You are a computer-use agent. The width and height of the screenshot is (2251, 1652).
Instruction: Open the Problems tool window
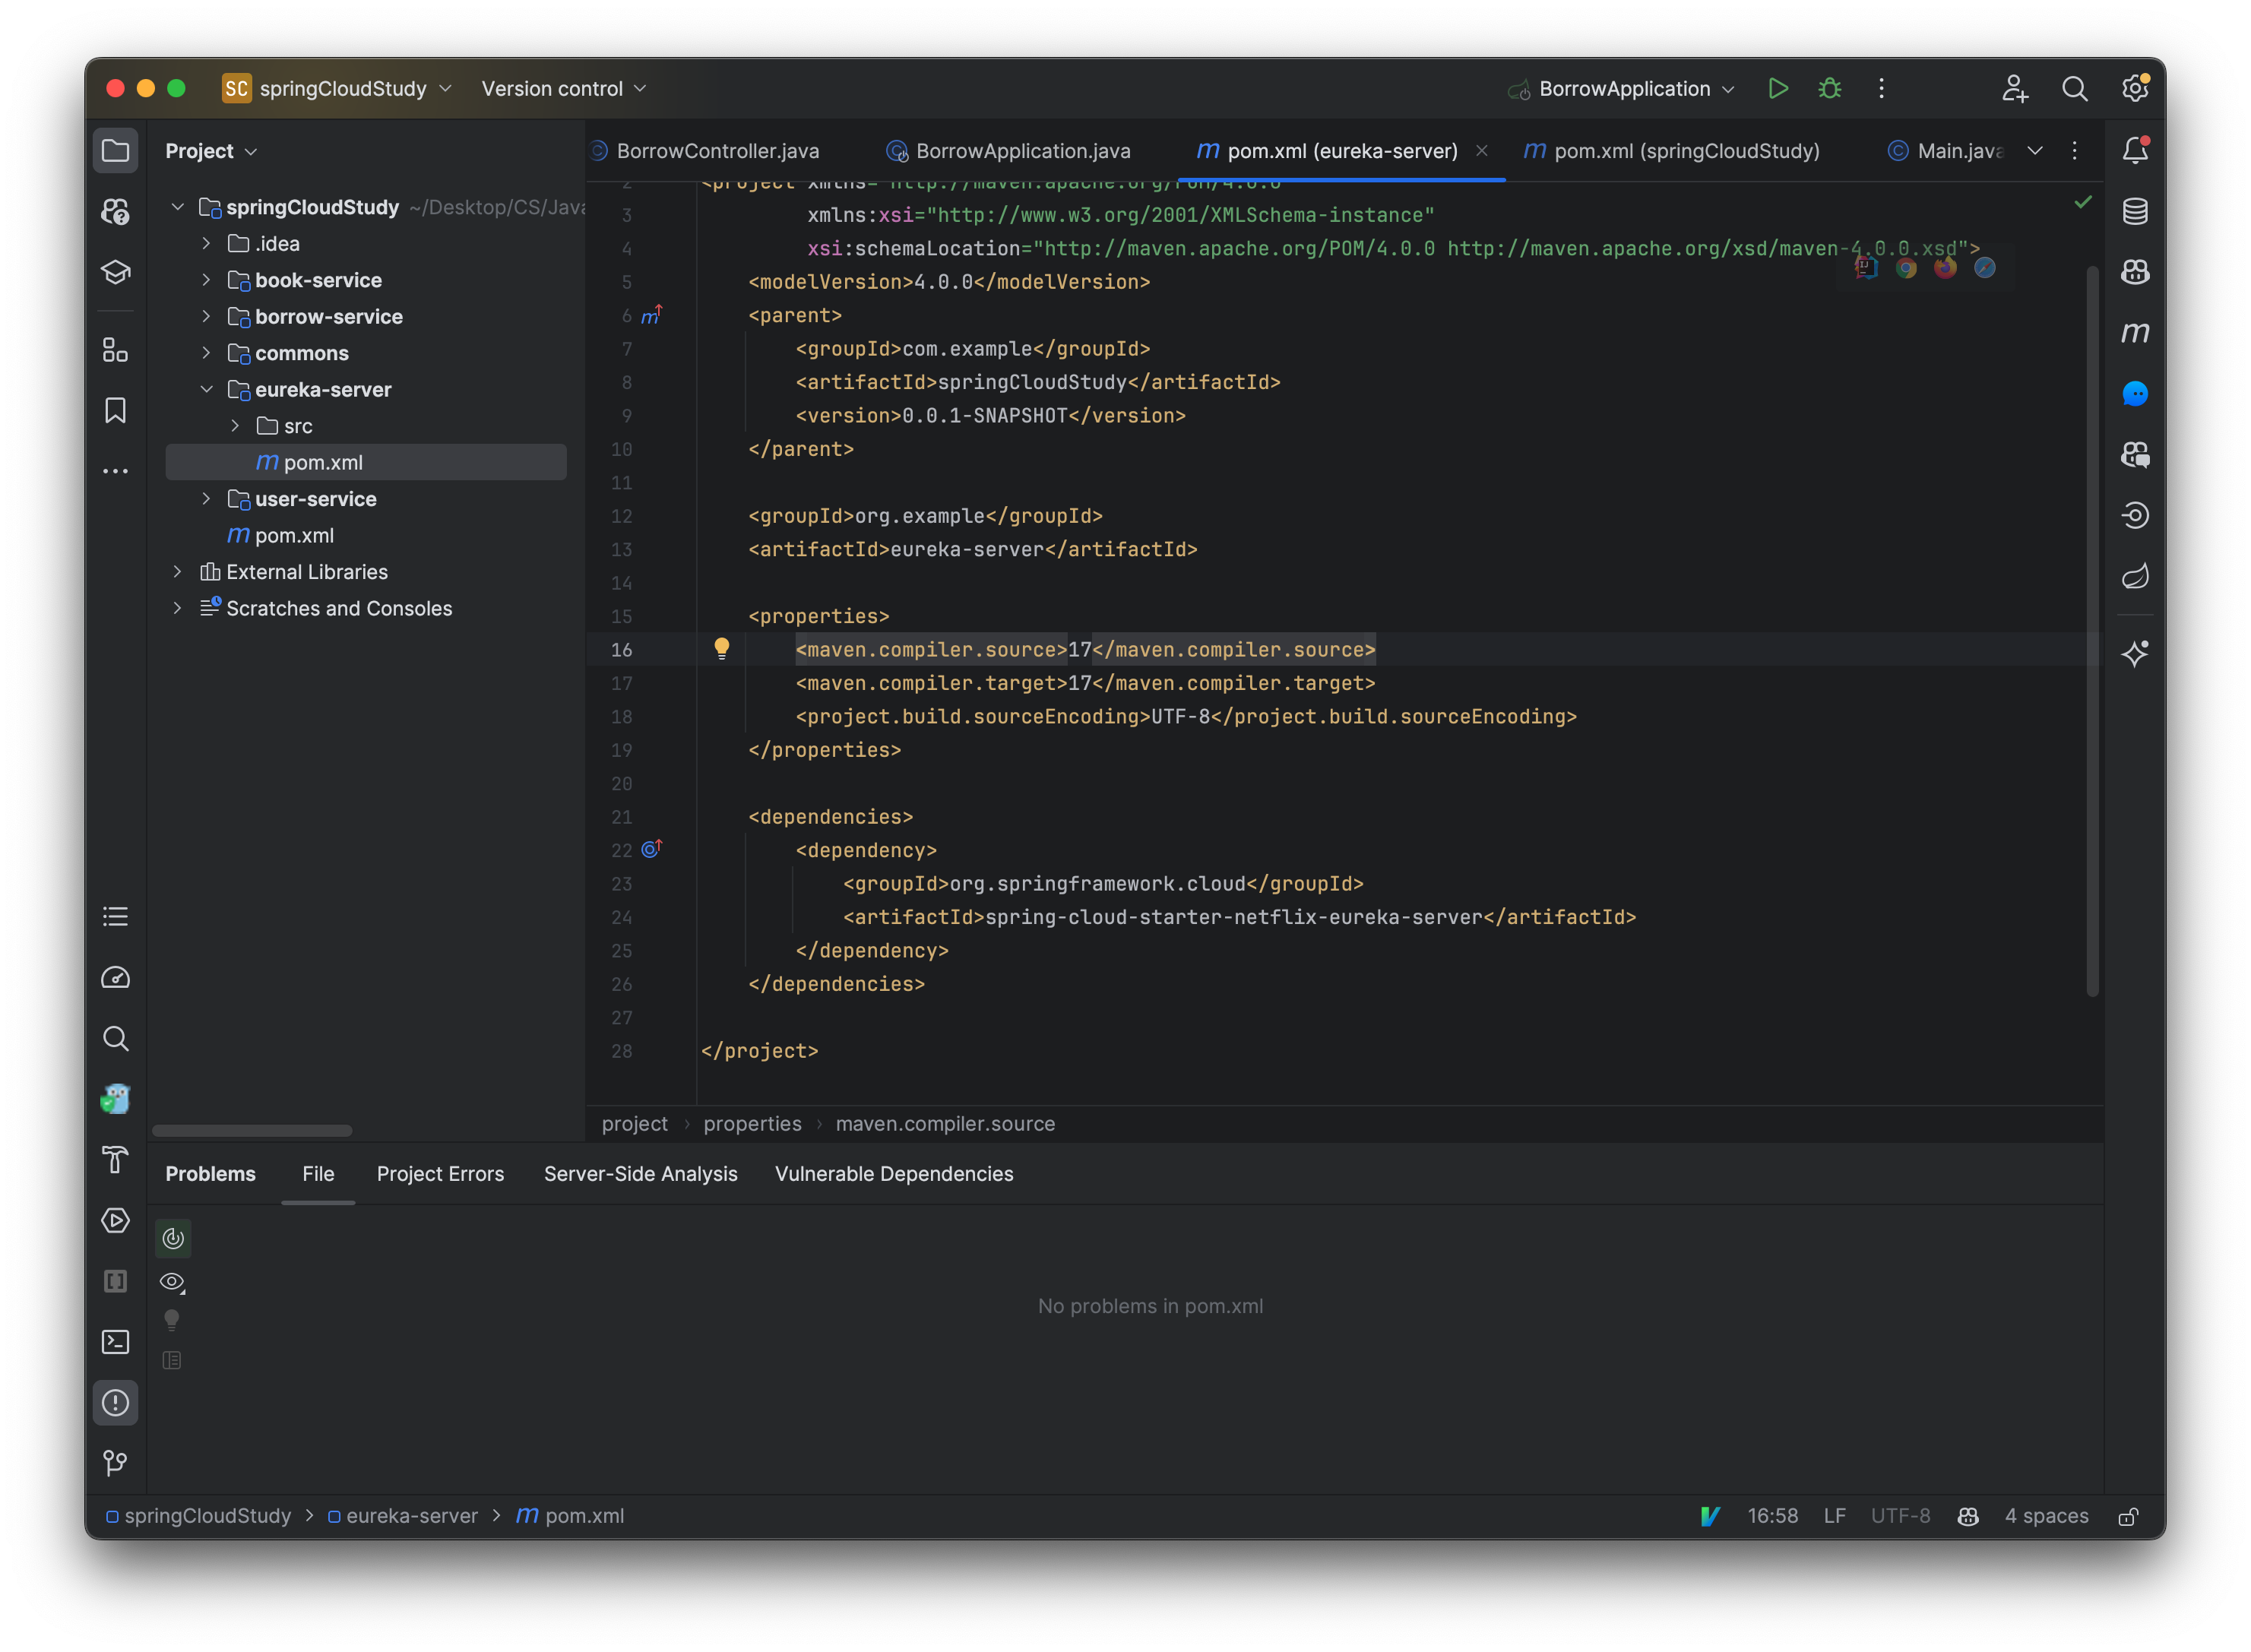[x=115, y=1402]
